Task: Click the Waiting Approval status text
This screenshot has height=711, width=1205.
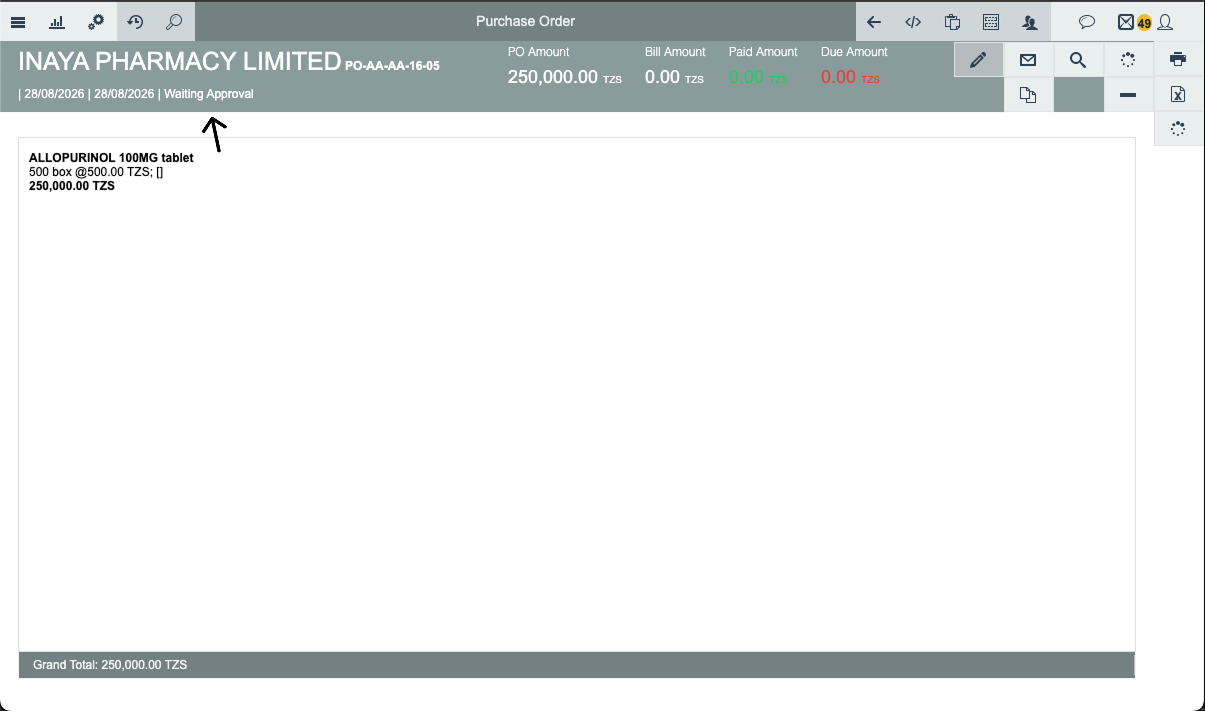Action: pos(209,94)
